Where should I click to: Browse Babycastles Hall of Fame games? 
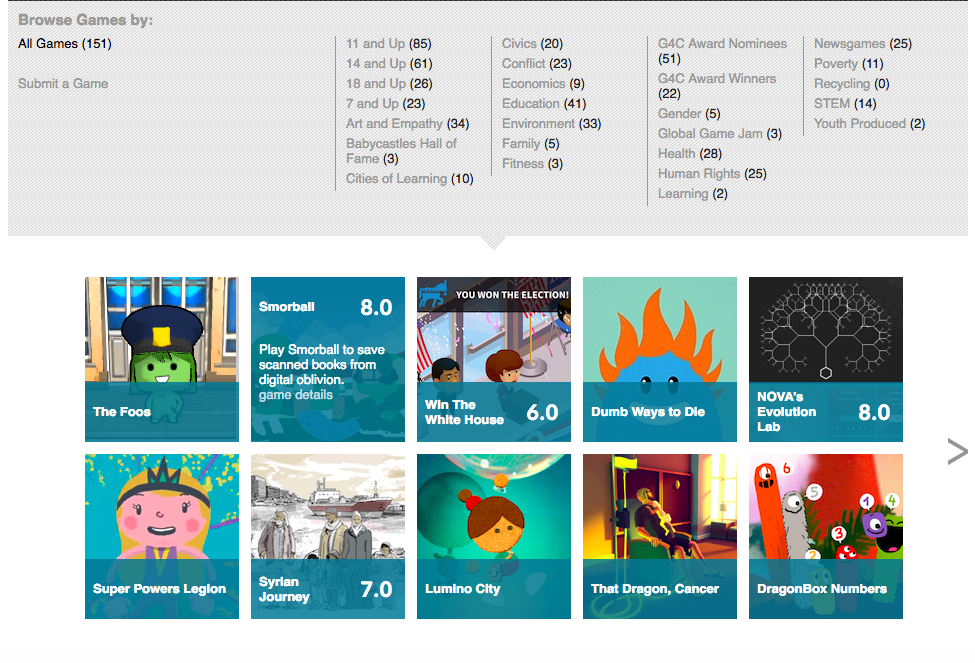coord(401,151)
